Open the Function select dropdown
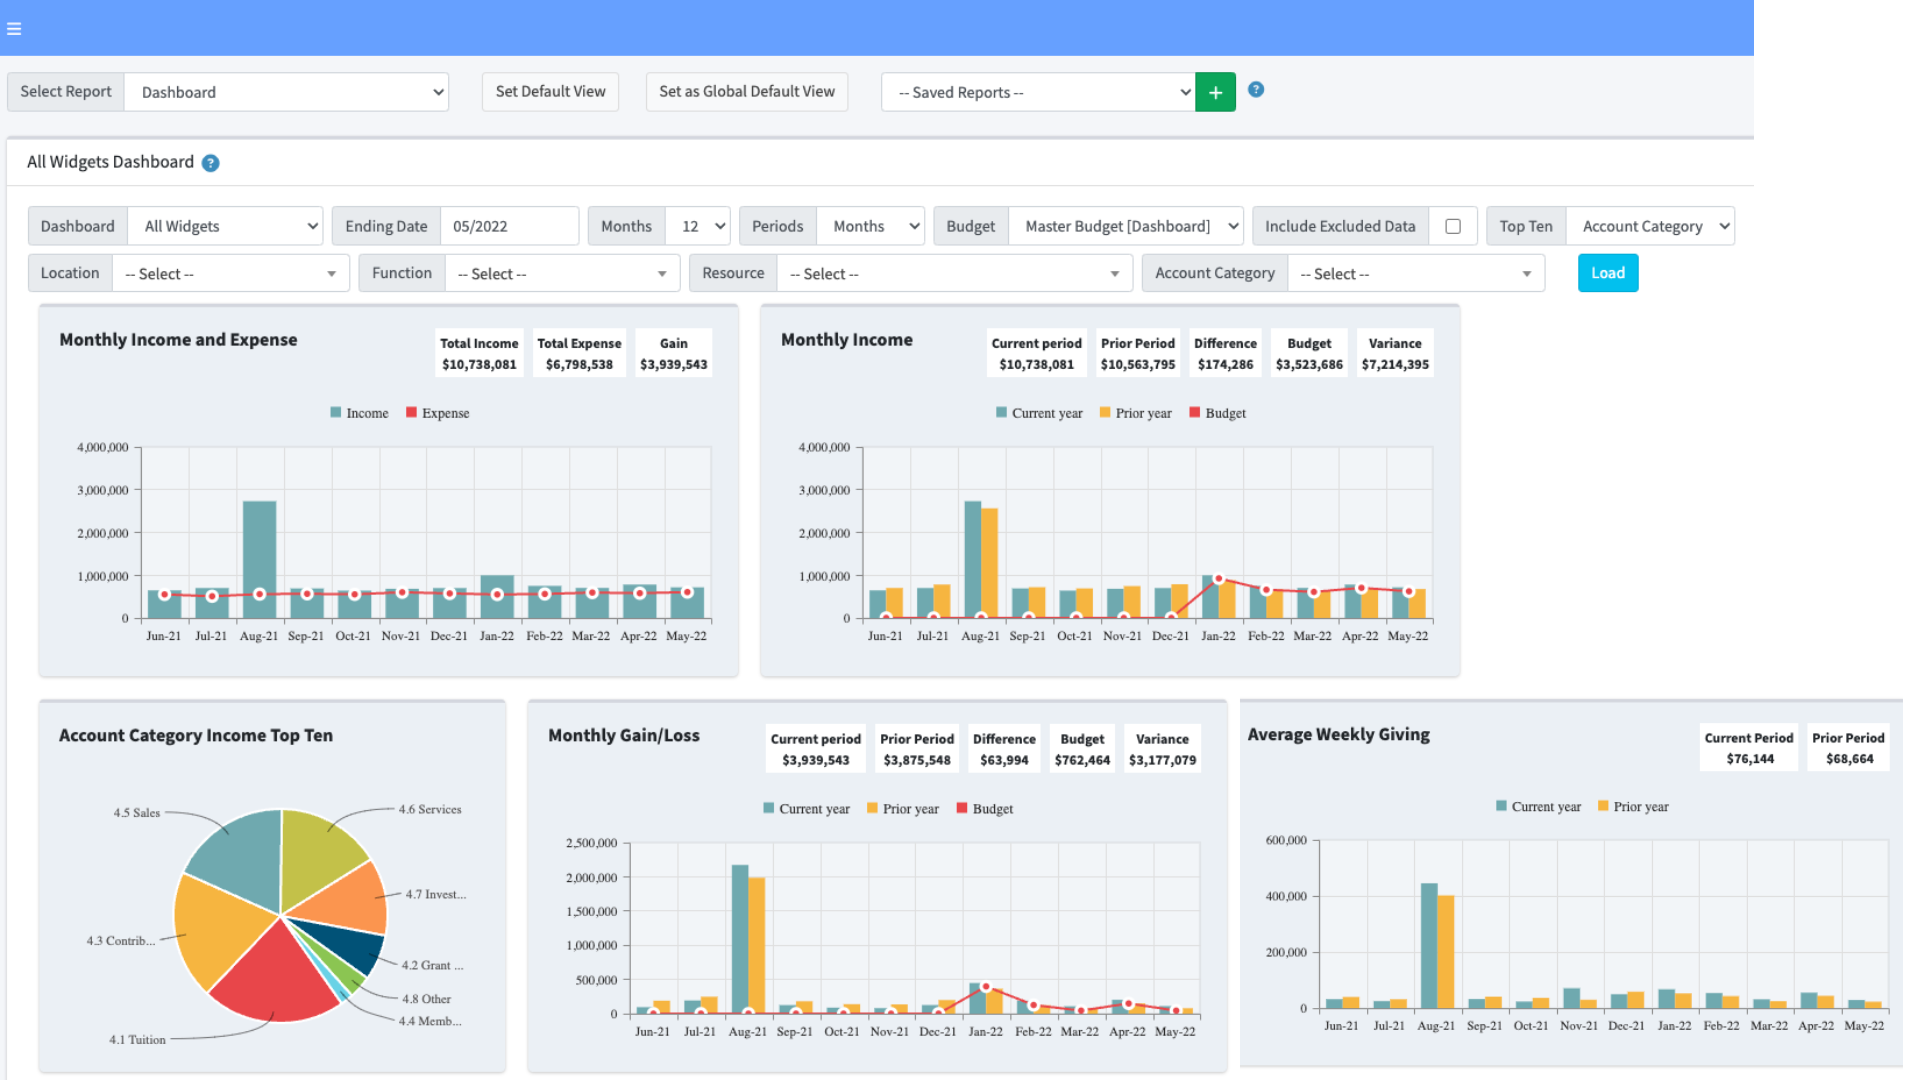Image resolution: width=1920 pixels, height=1080 pixels. coord(562,272)
